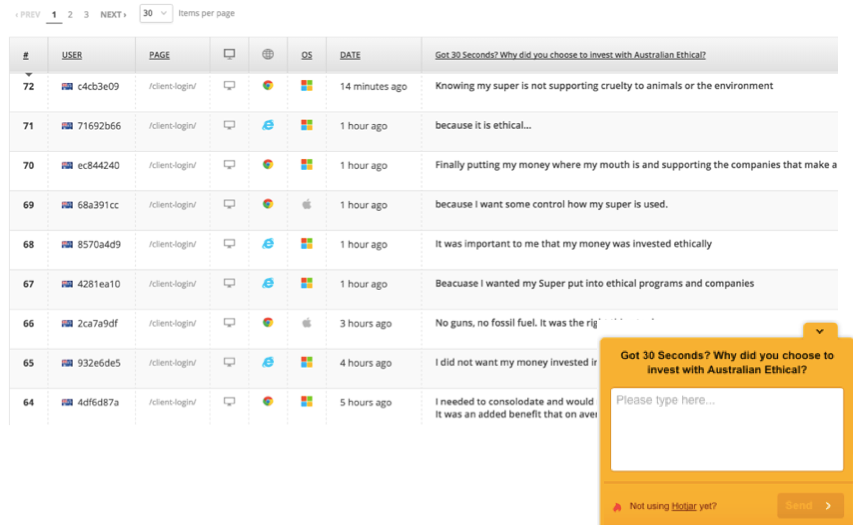Click '14 minutes ago' date cell
853x525 pixels.
[x=373, y=86]
